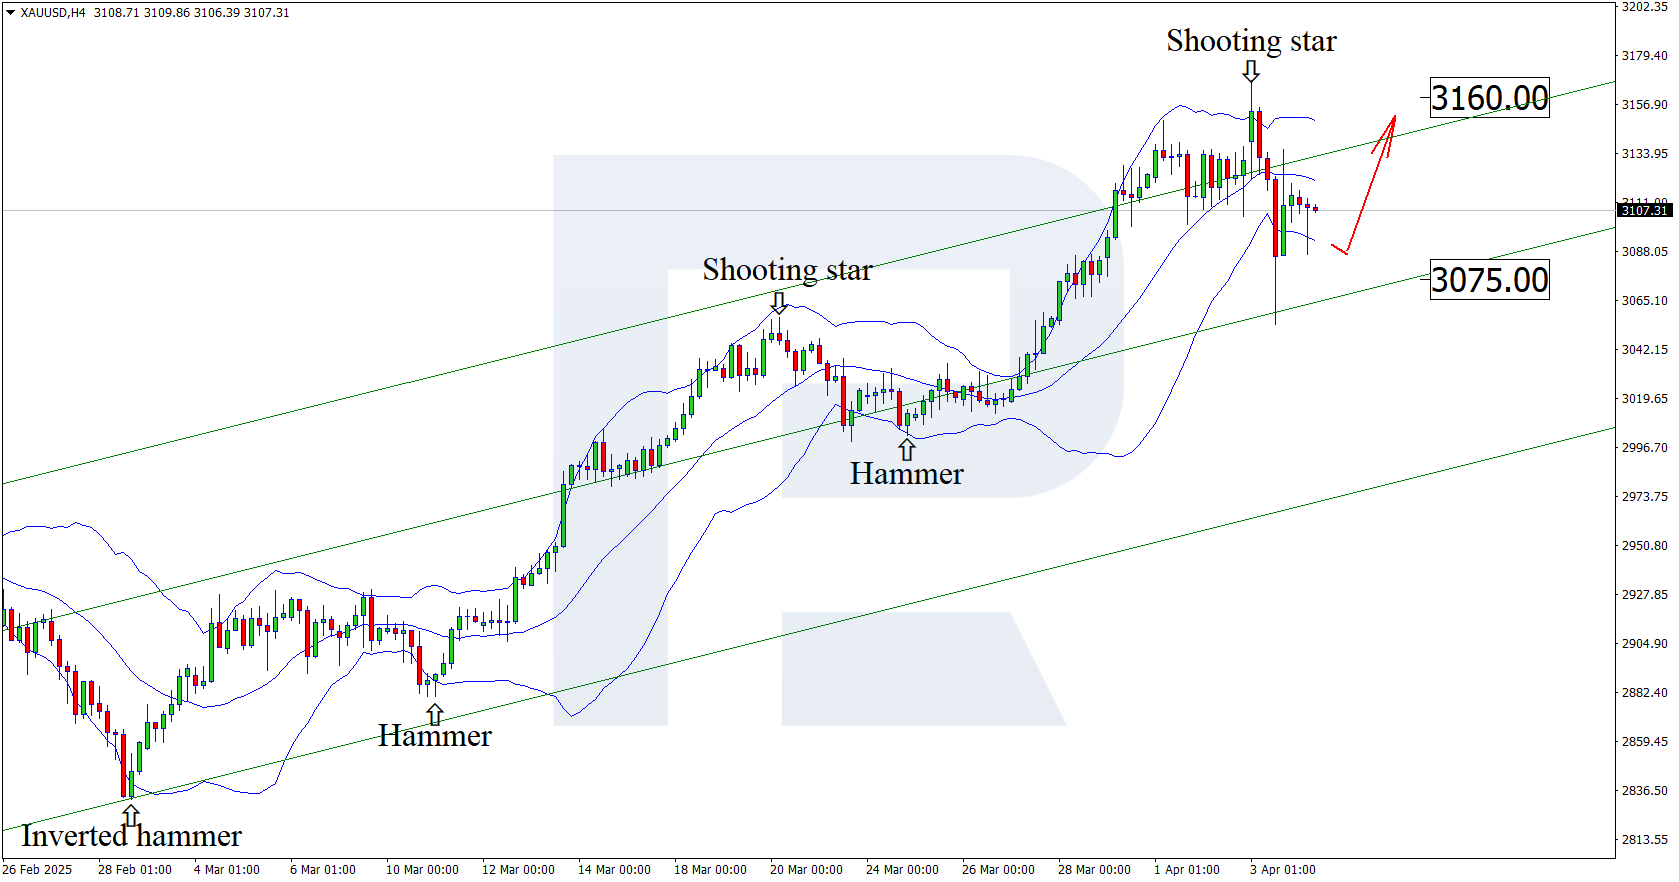Click the Inverted hammer annotation
This screenshot has height=882, width=1679.
point(131,835)
